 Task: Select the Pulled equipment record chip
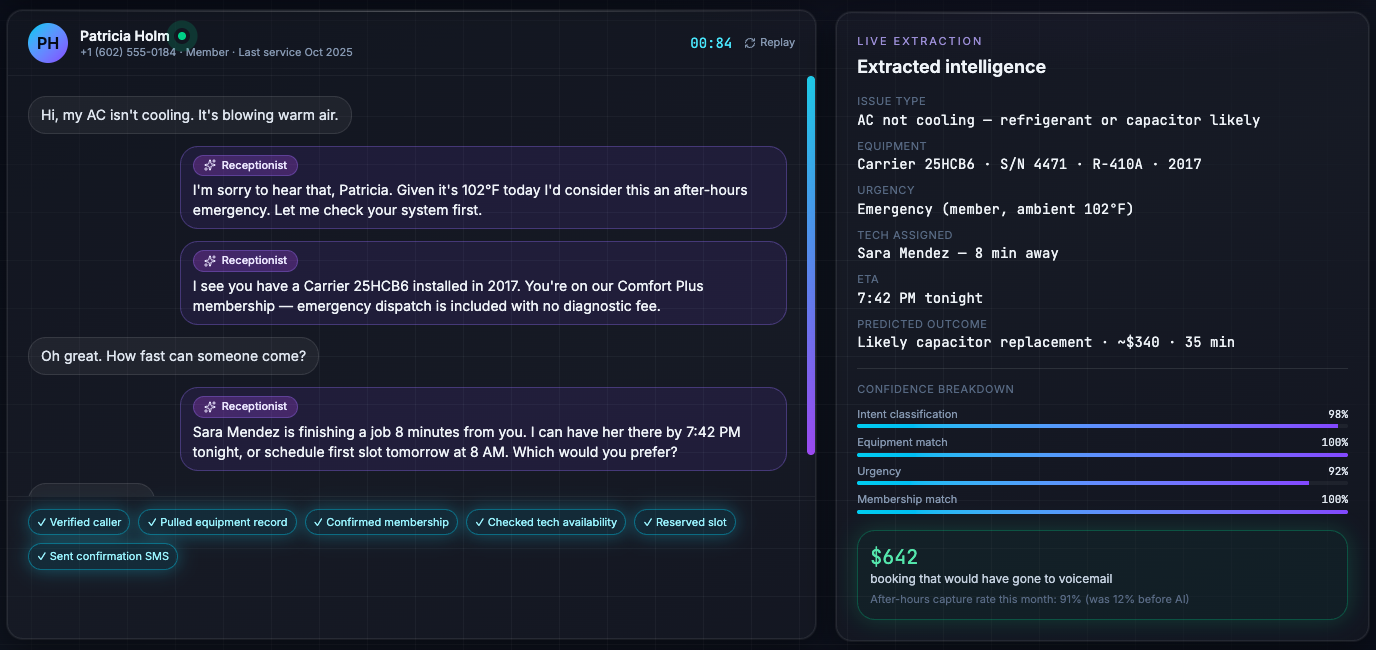217,522
